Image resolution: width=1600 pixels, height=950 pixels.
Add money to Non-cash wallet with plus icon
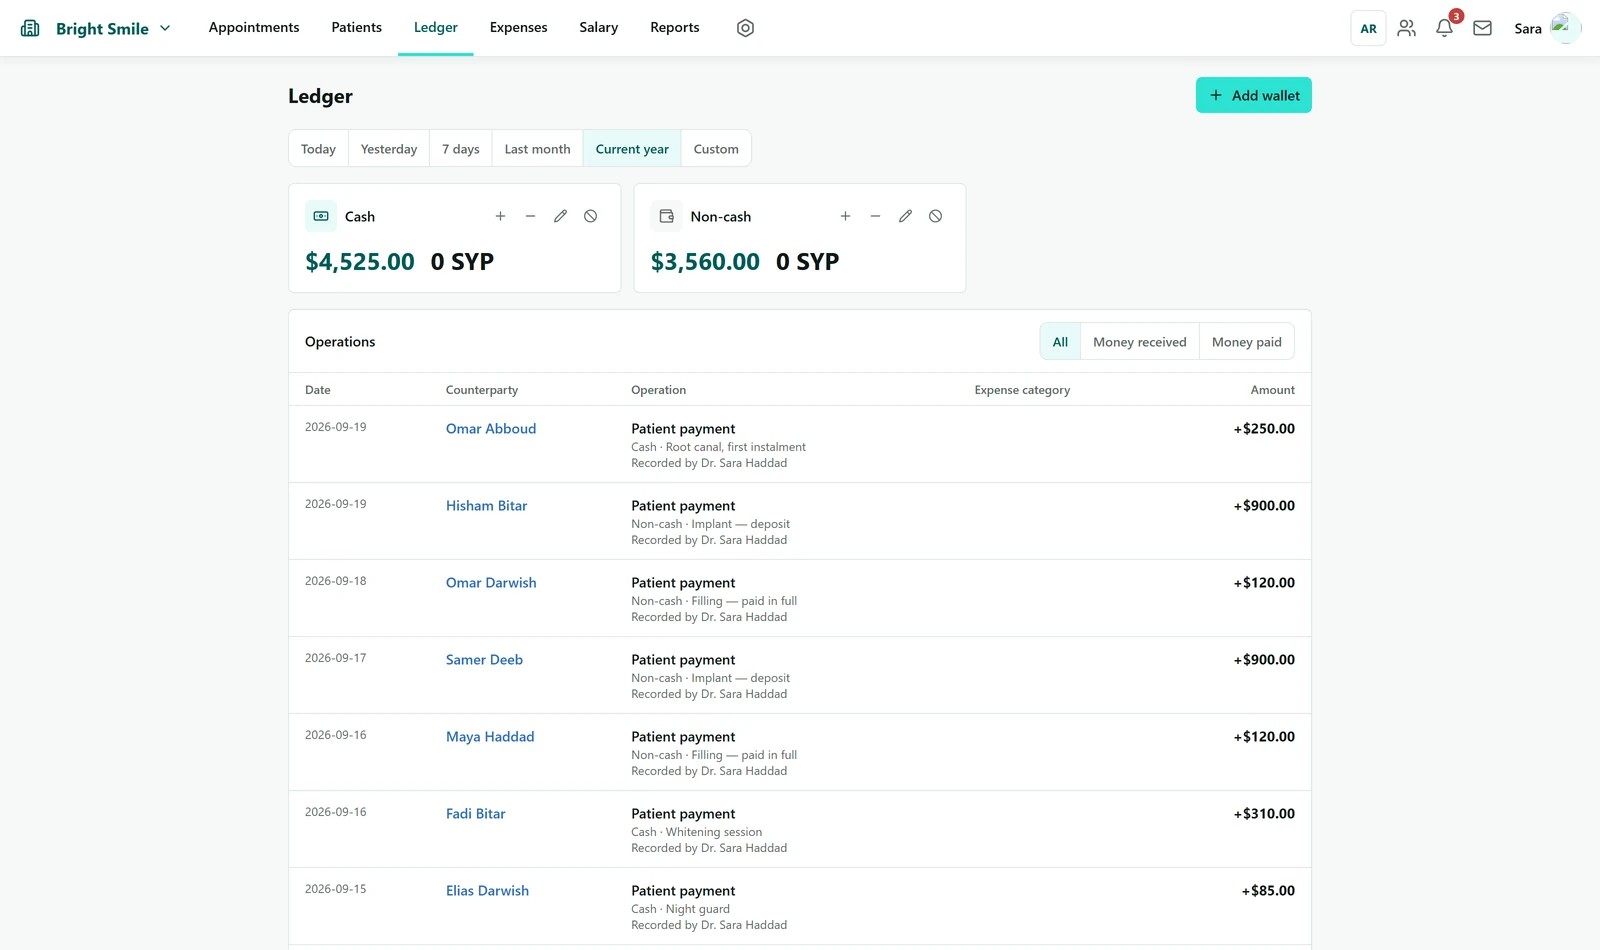click(x=845, y=216)
